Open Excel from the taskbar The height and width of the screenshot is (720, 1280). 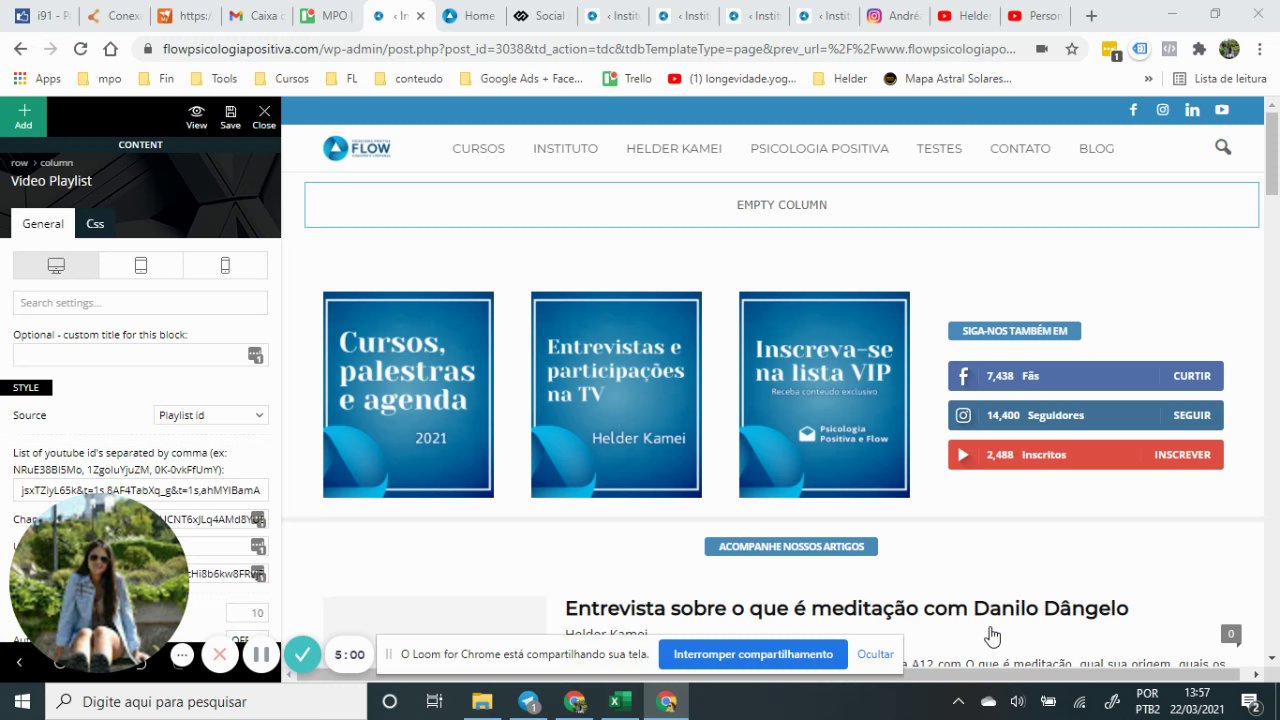point(619,701)
